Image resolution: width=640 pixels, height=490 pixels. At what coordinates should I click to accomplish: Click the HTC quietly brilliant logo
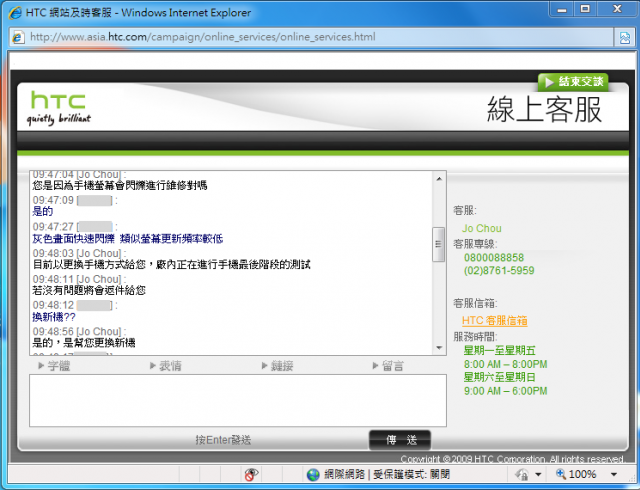(58, 108)
